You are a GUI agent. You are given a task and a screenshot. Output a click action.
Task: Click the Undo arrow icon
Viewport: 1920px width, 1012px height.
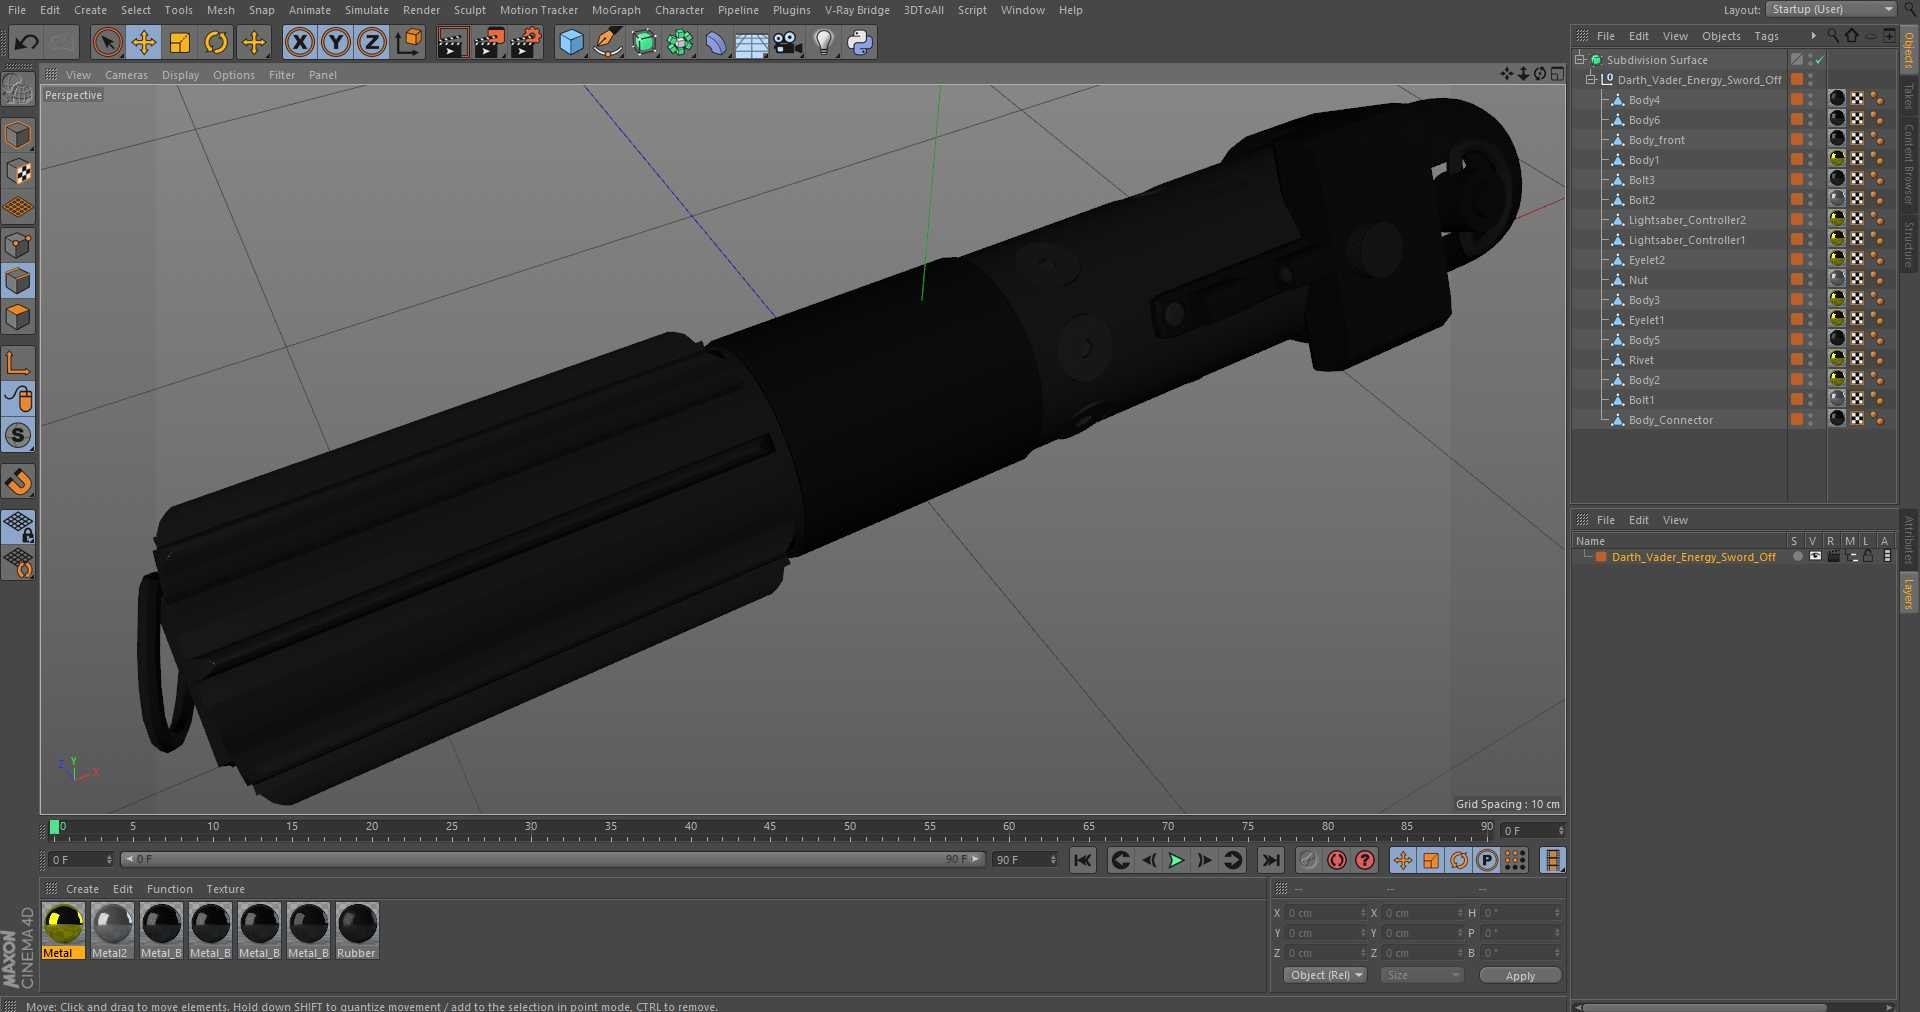27,42
